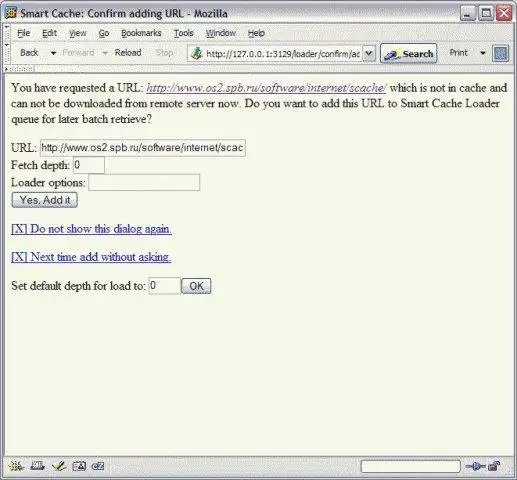The height and width of the screenshot is (480, 517).
Task: Open the Mail component icon in status bar
Action: pos(37,466)
